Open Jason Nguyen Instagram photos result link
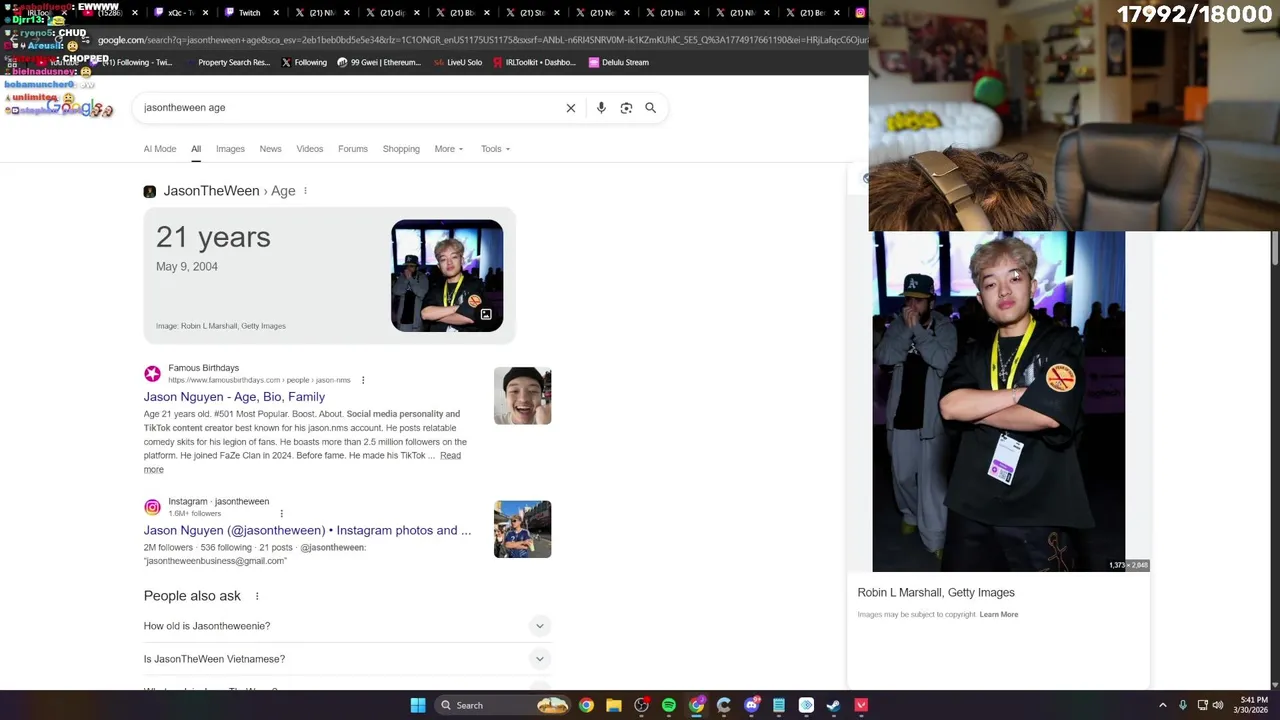The height and width of the screenshot is (720, 1280). 307,530
